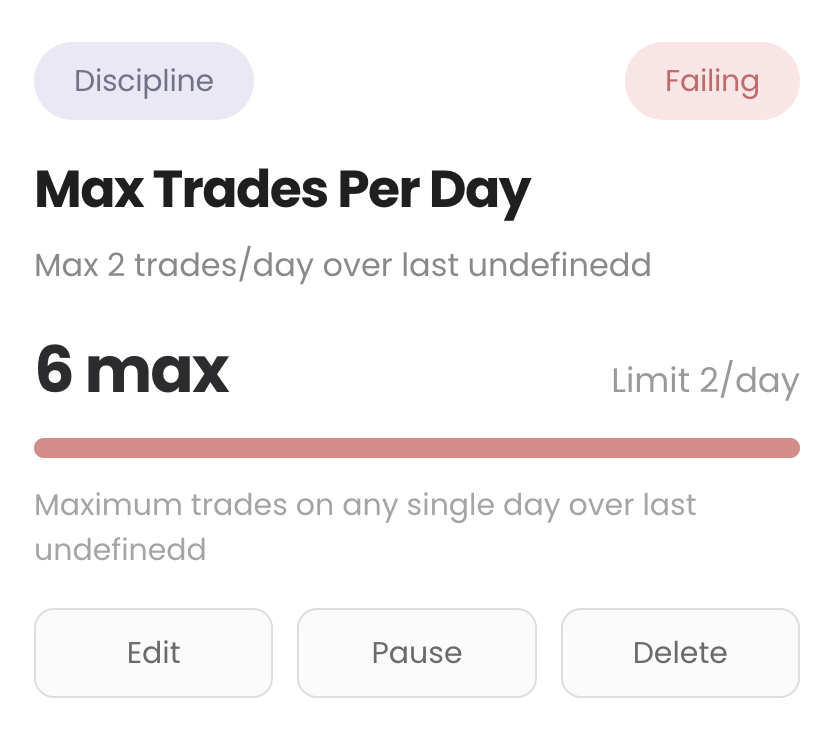Pause the Max Trades Per Day rule
This screenshot has width=834, height=734.
coord(416,653)
